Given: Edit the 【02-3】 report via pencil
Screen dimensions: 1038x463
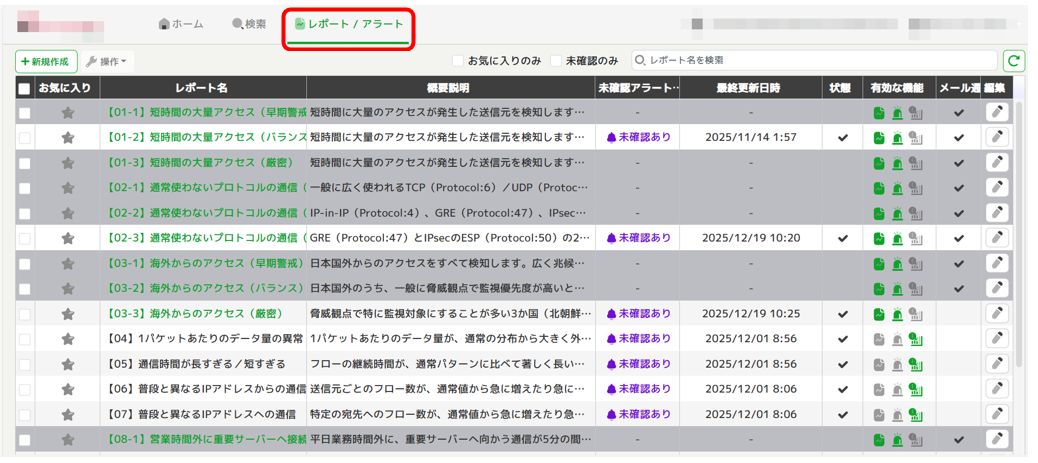Looking at the screenshot, I should [x=997, y=237].
